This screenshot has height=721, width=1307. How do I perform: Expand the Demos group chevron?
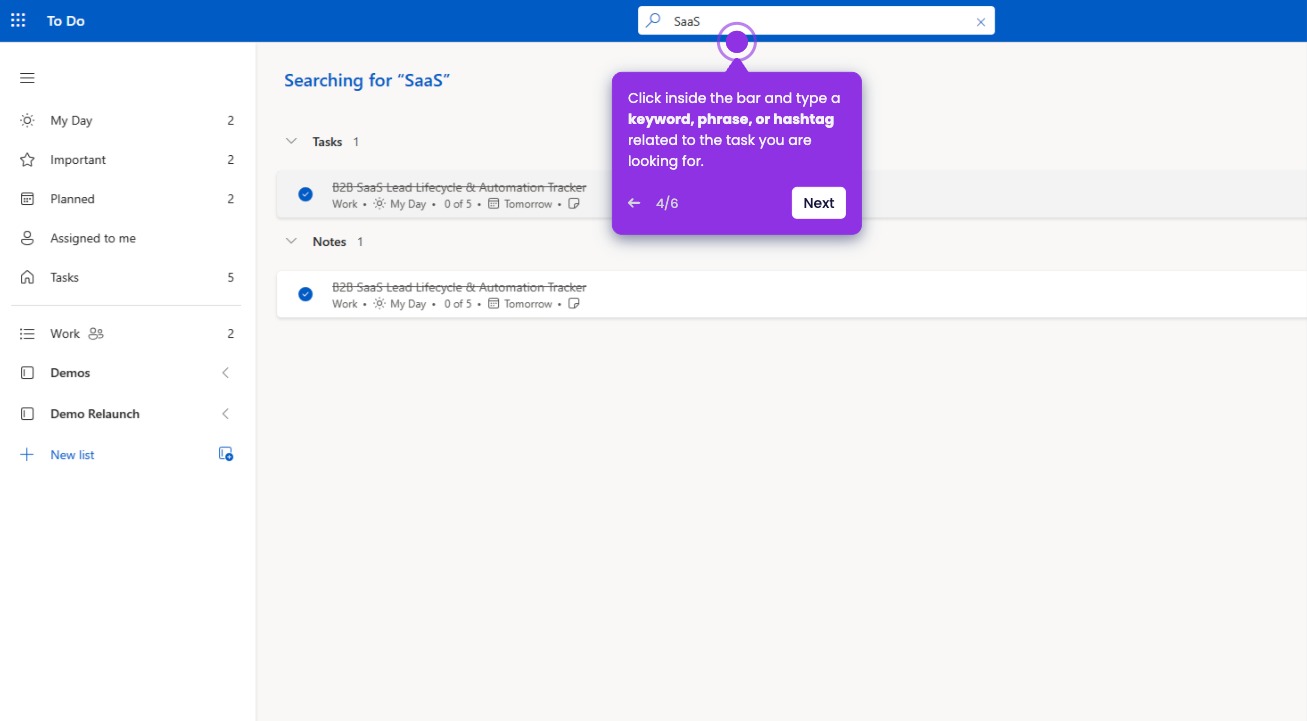coord(226,373)
